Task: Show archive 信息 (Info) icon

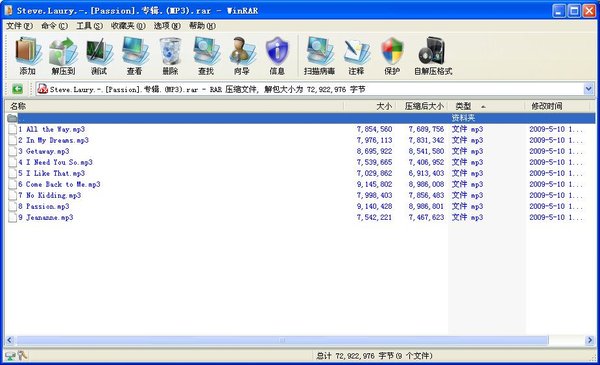Action: tap(277, 51)
